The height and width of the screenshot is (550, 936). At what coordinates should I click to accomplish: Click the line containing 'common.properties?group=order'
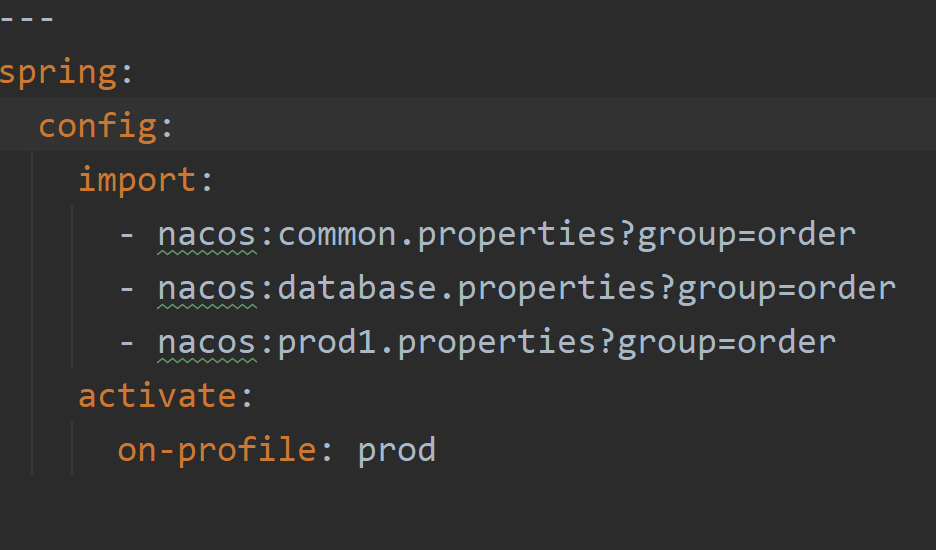point(488,235)
